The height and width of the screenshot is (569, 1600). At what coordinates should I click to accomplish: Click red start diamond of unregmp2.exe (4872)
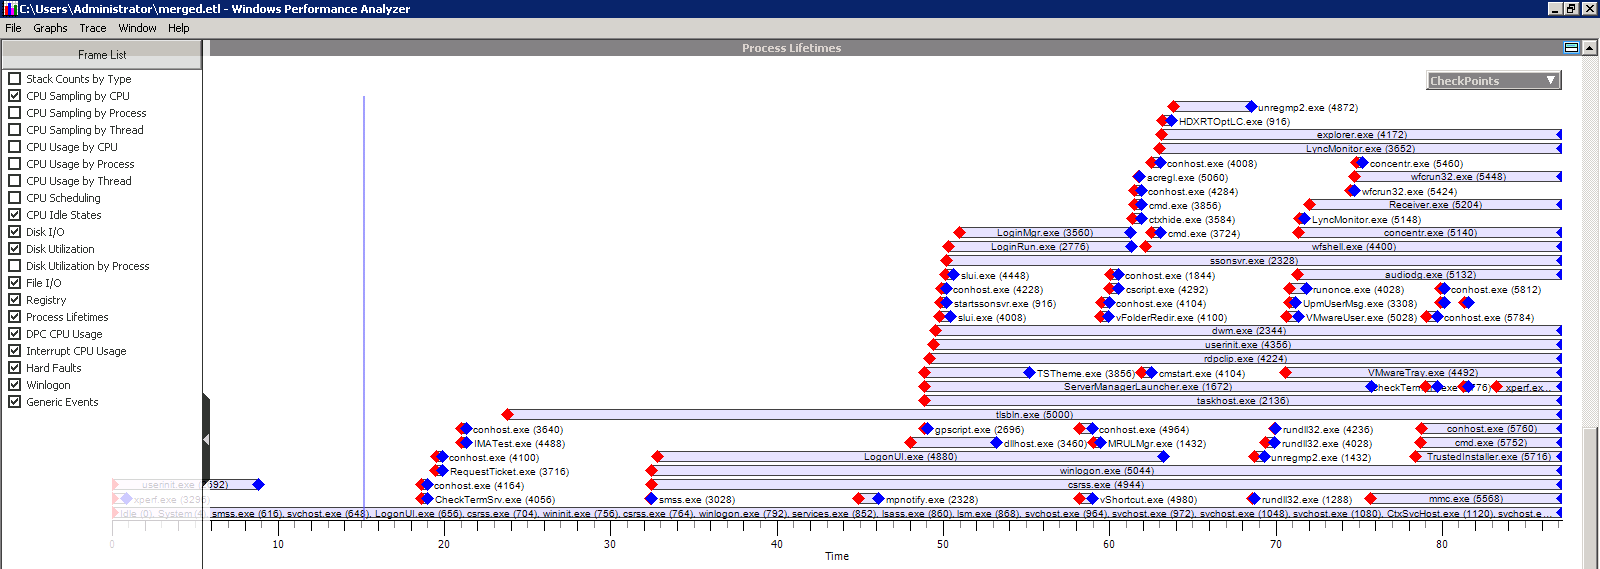point(1174,106)
